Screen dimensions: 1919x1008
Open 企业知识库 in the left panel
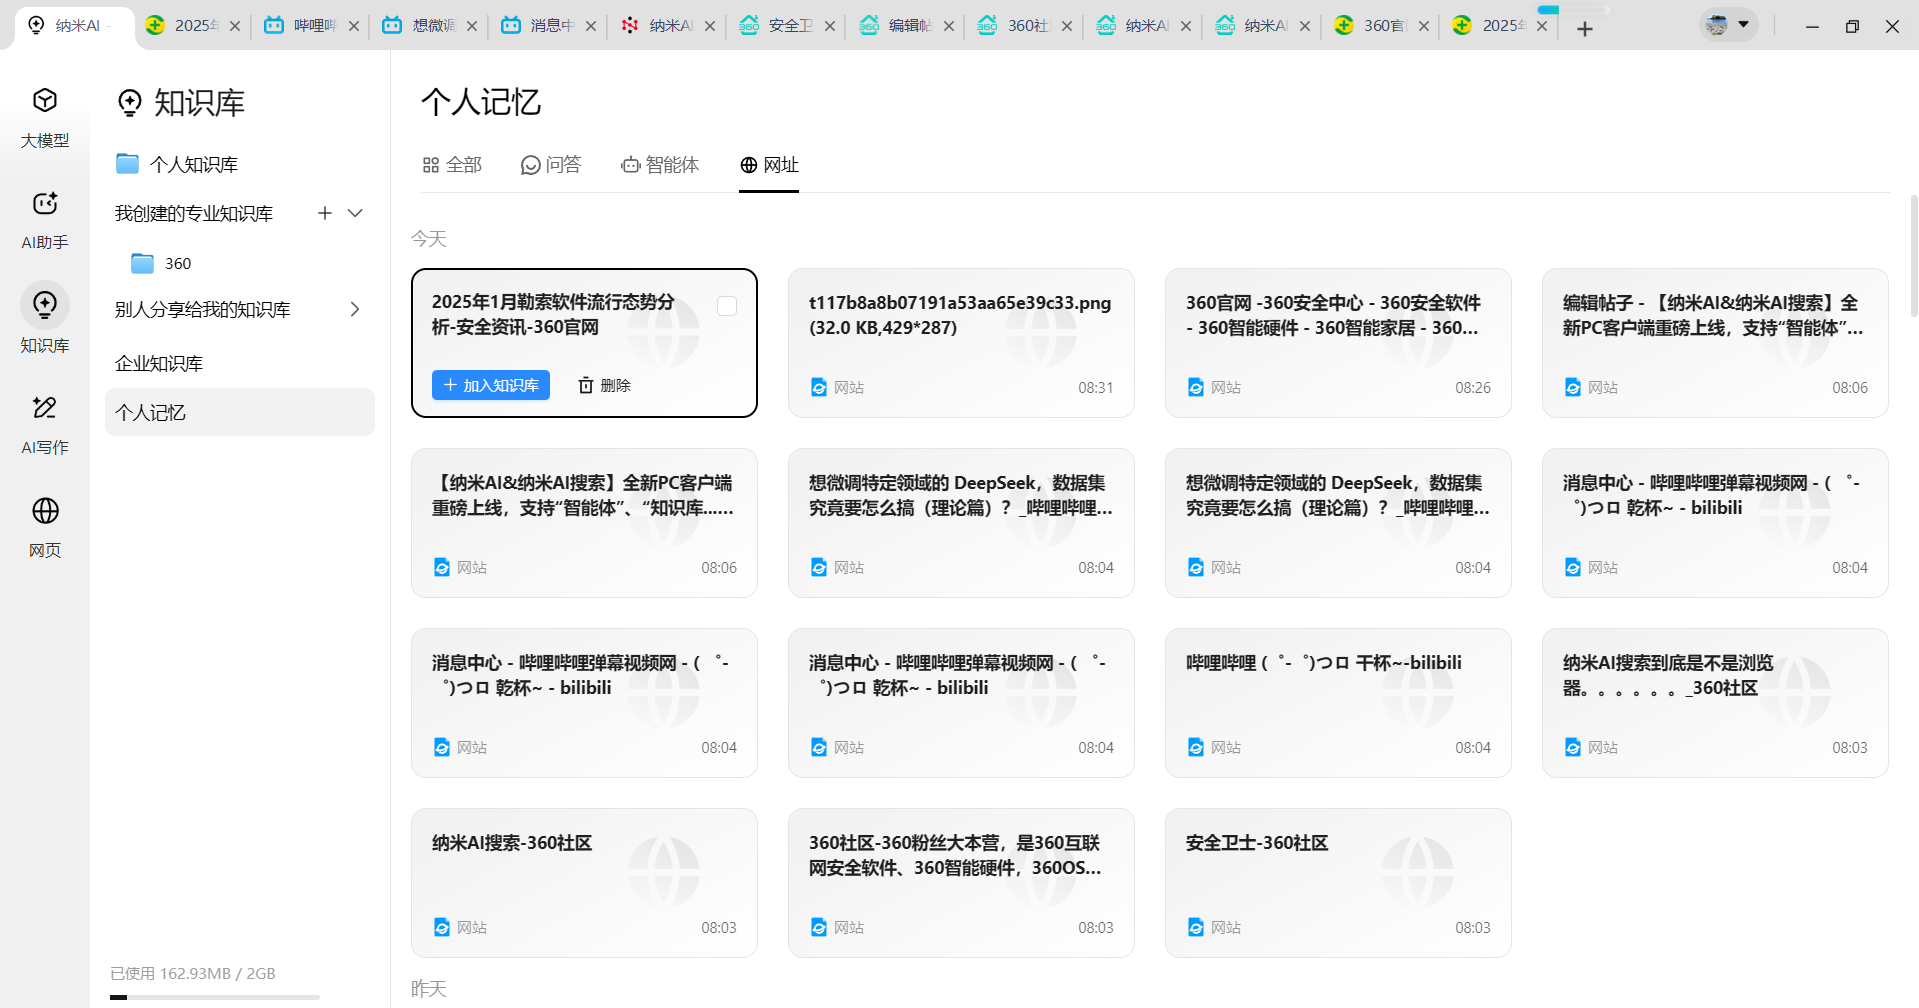point(159,363)
